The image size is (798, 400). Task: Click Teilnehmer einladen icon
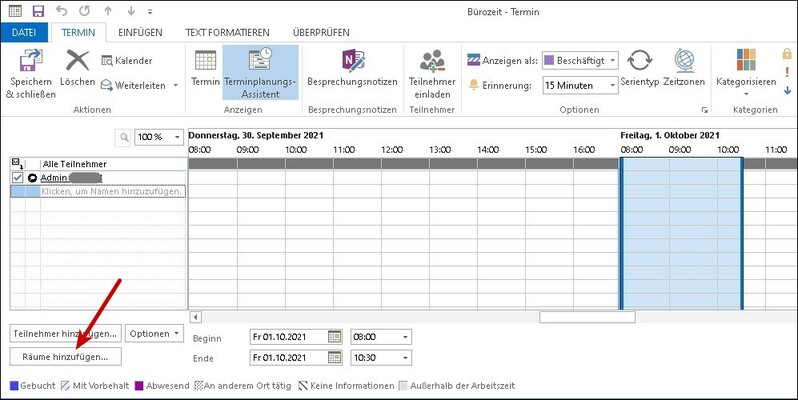[432, 62]
